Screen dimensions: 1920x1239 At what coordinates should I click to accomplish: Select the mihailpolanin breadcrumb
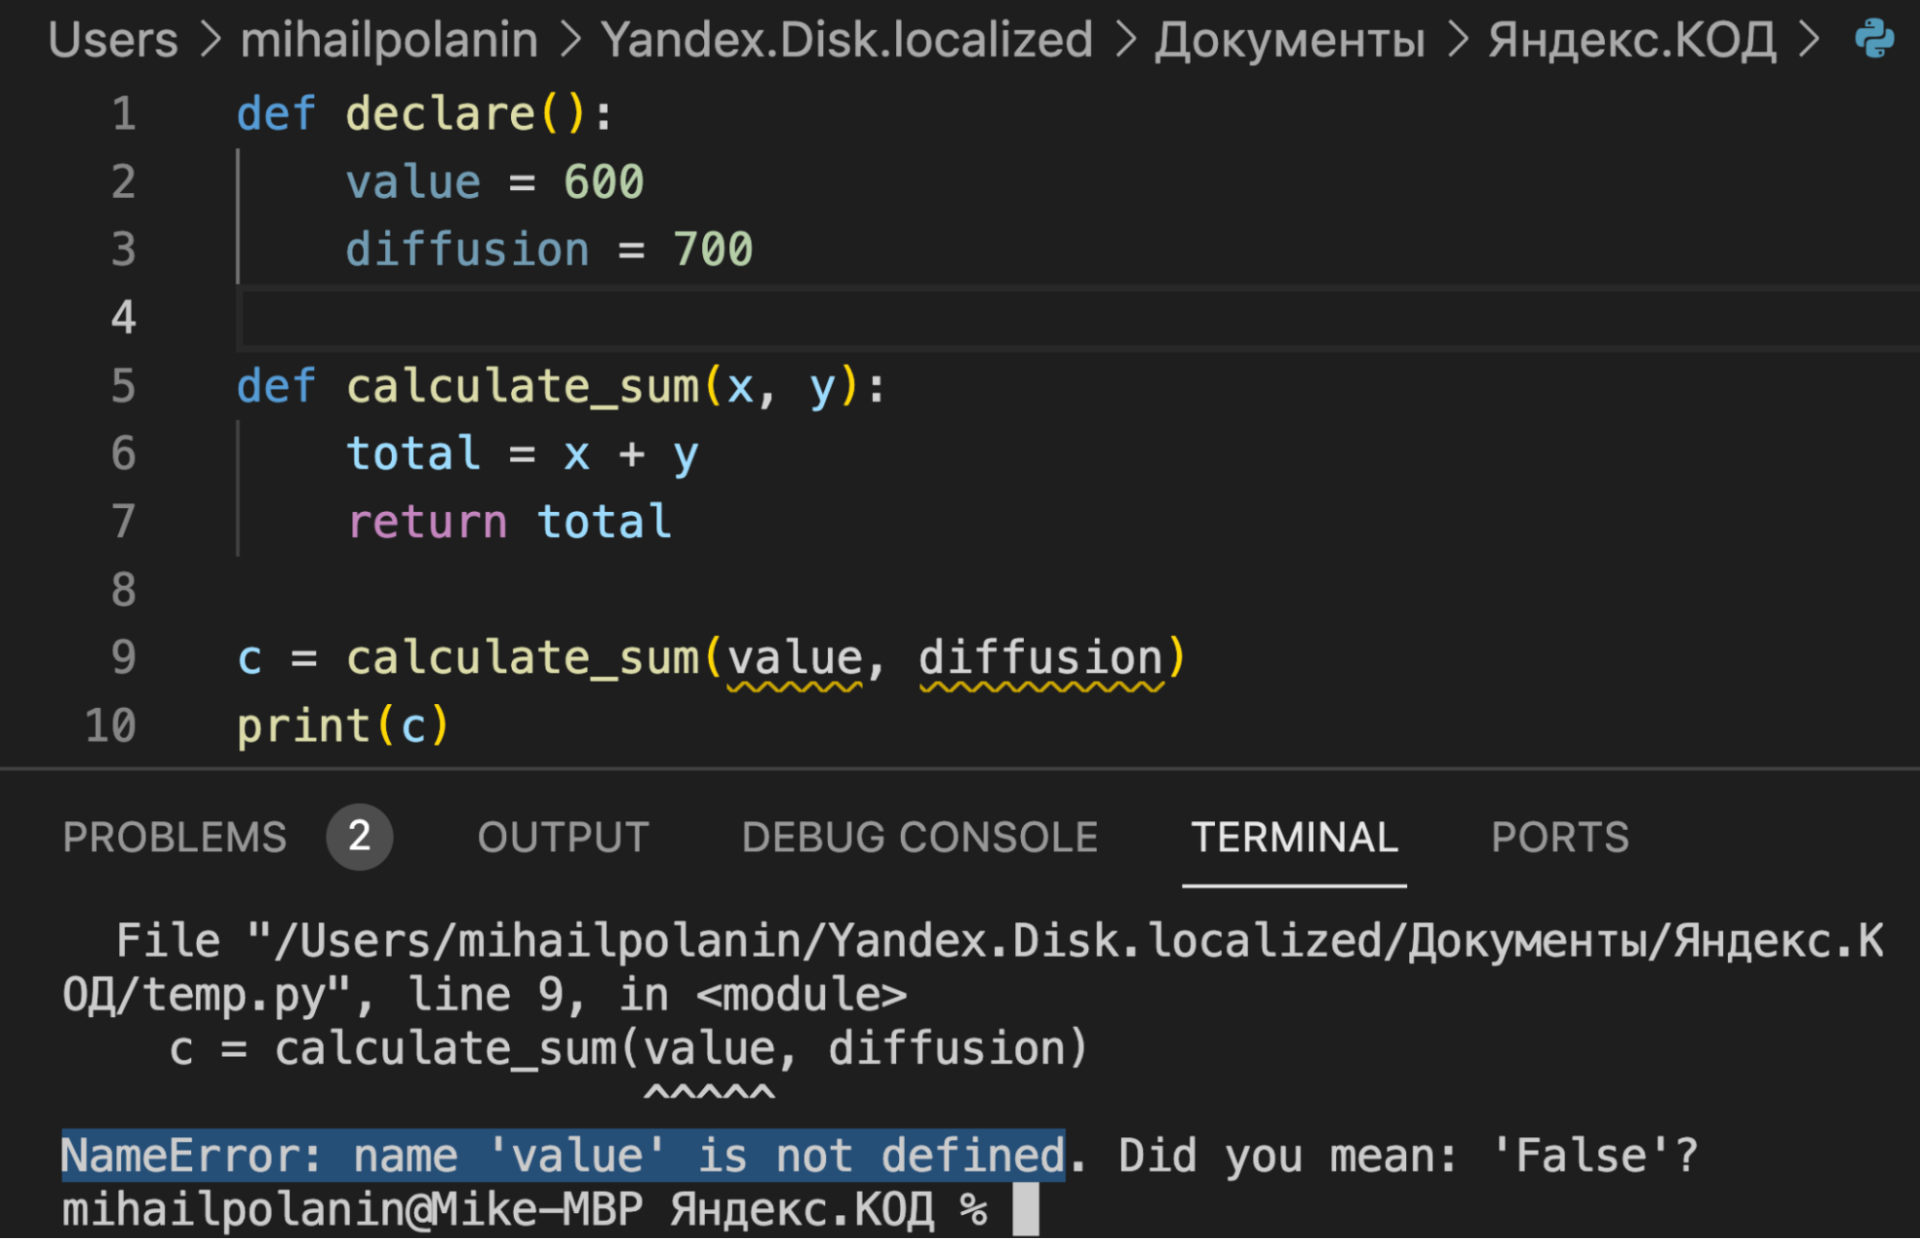389,40
